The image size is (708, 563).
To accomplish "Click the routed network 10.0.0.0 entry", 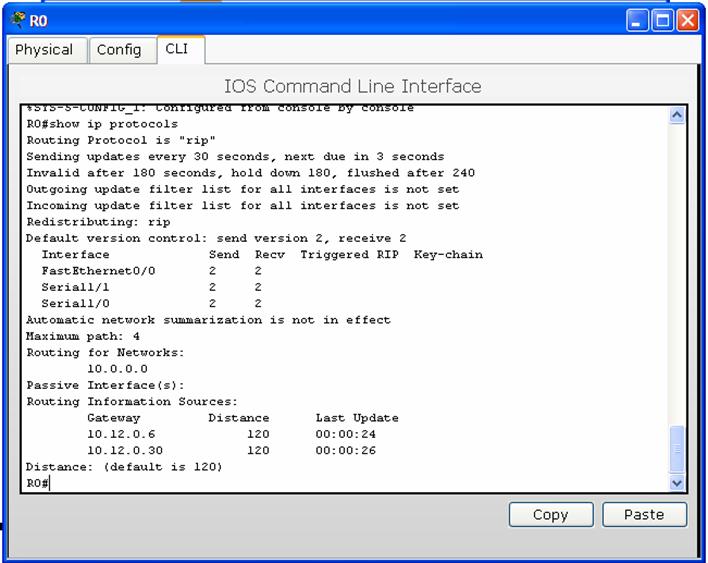I will click(117, 369).
